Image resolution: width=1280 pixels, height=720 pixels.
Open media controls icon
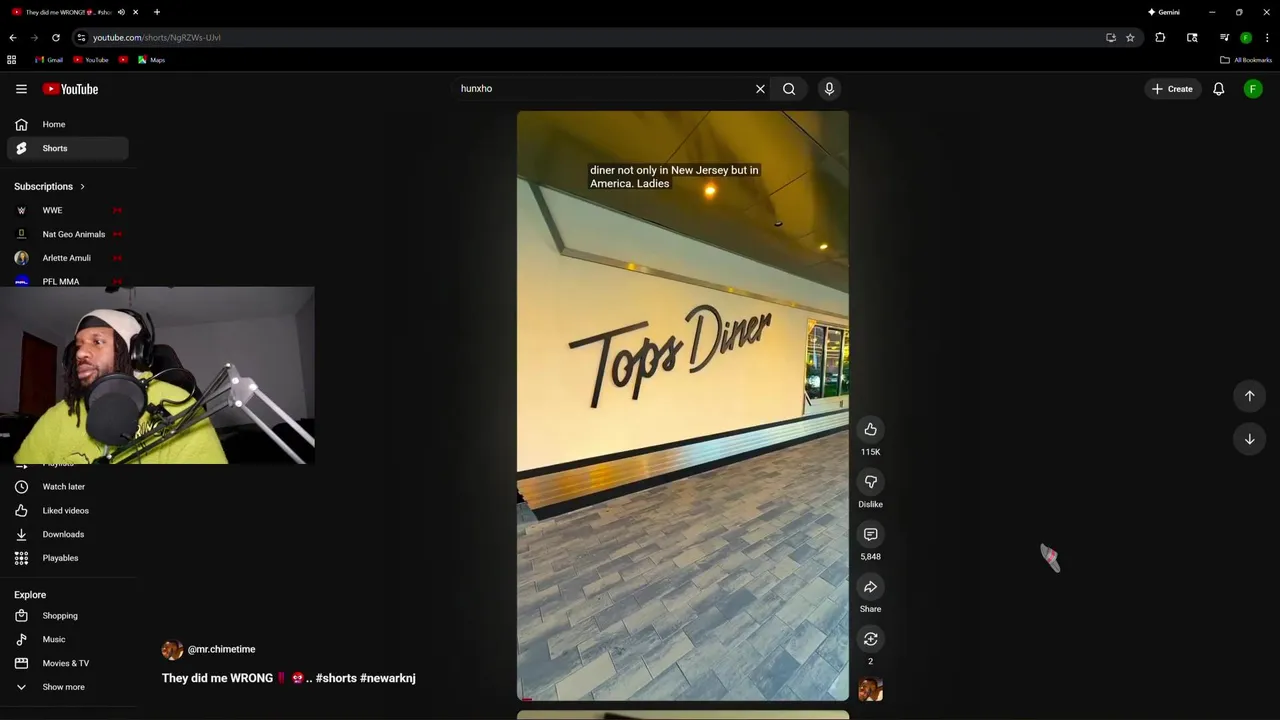(1224, 38)
